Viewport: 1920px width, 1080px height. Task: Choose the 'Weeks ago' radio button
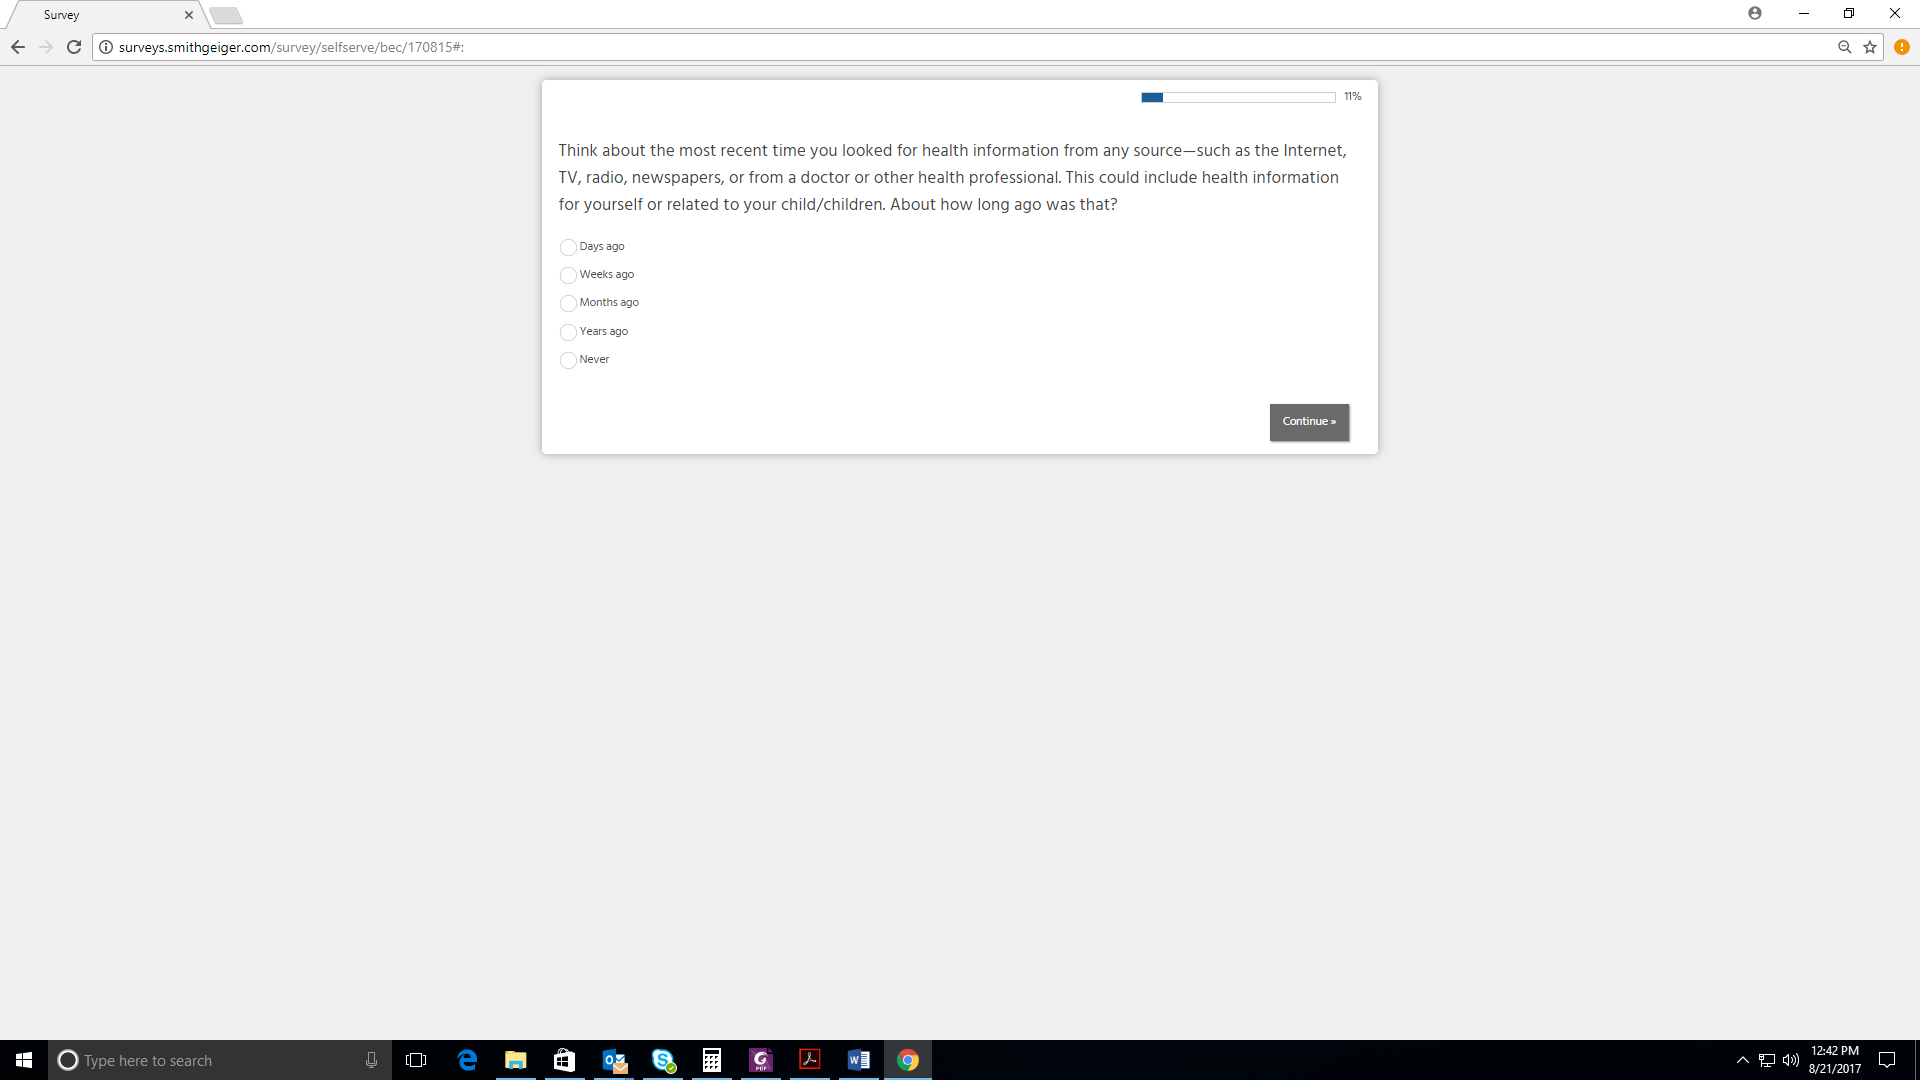click(568, 275)
